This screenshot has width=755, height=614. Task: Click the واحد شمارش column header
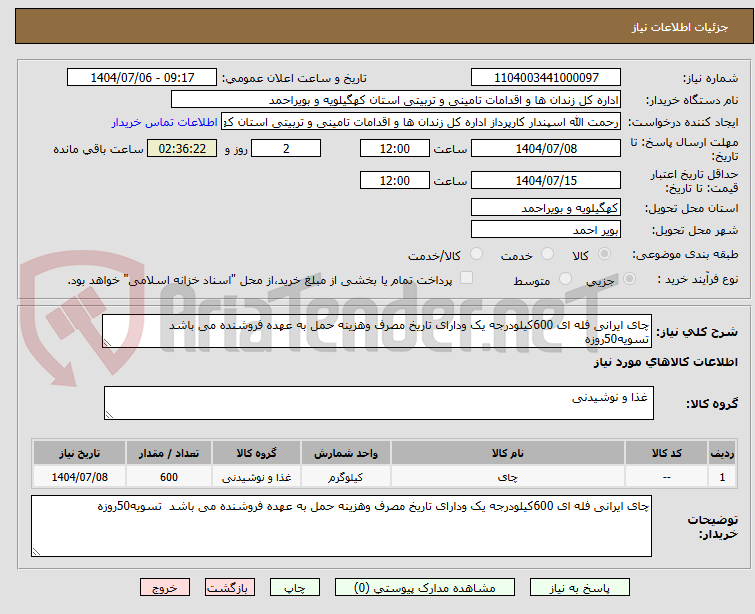coord(346,453)
